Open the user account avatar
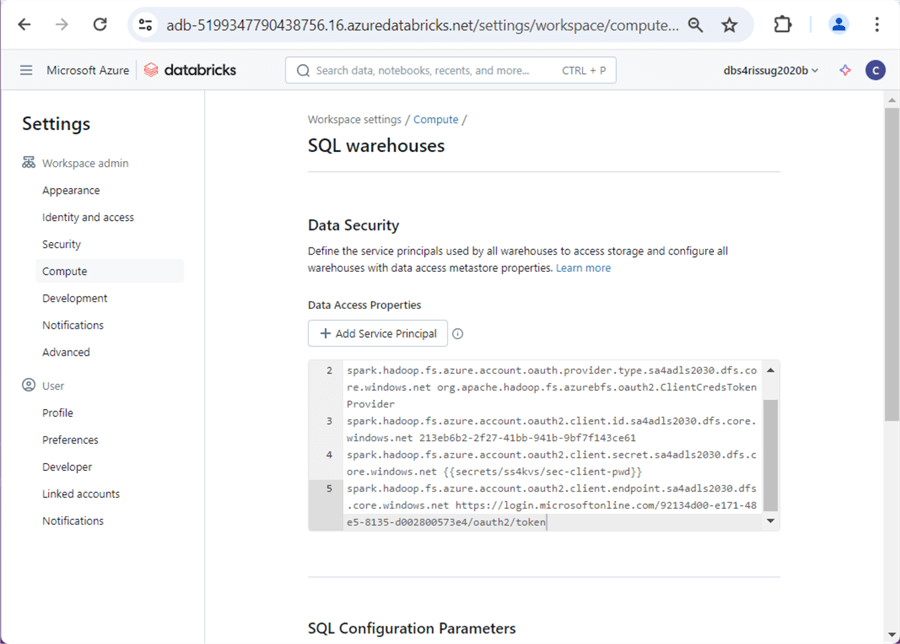This screenshot has width=900, height=644. [875, 70]
